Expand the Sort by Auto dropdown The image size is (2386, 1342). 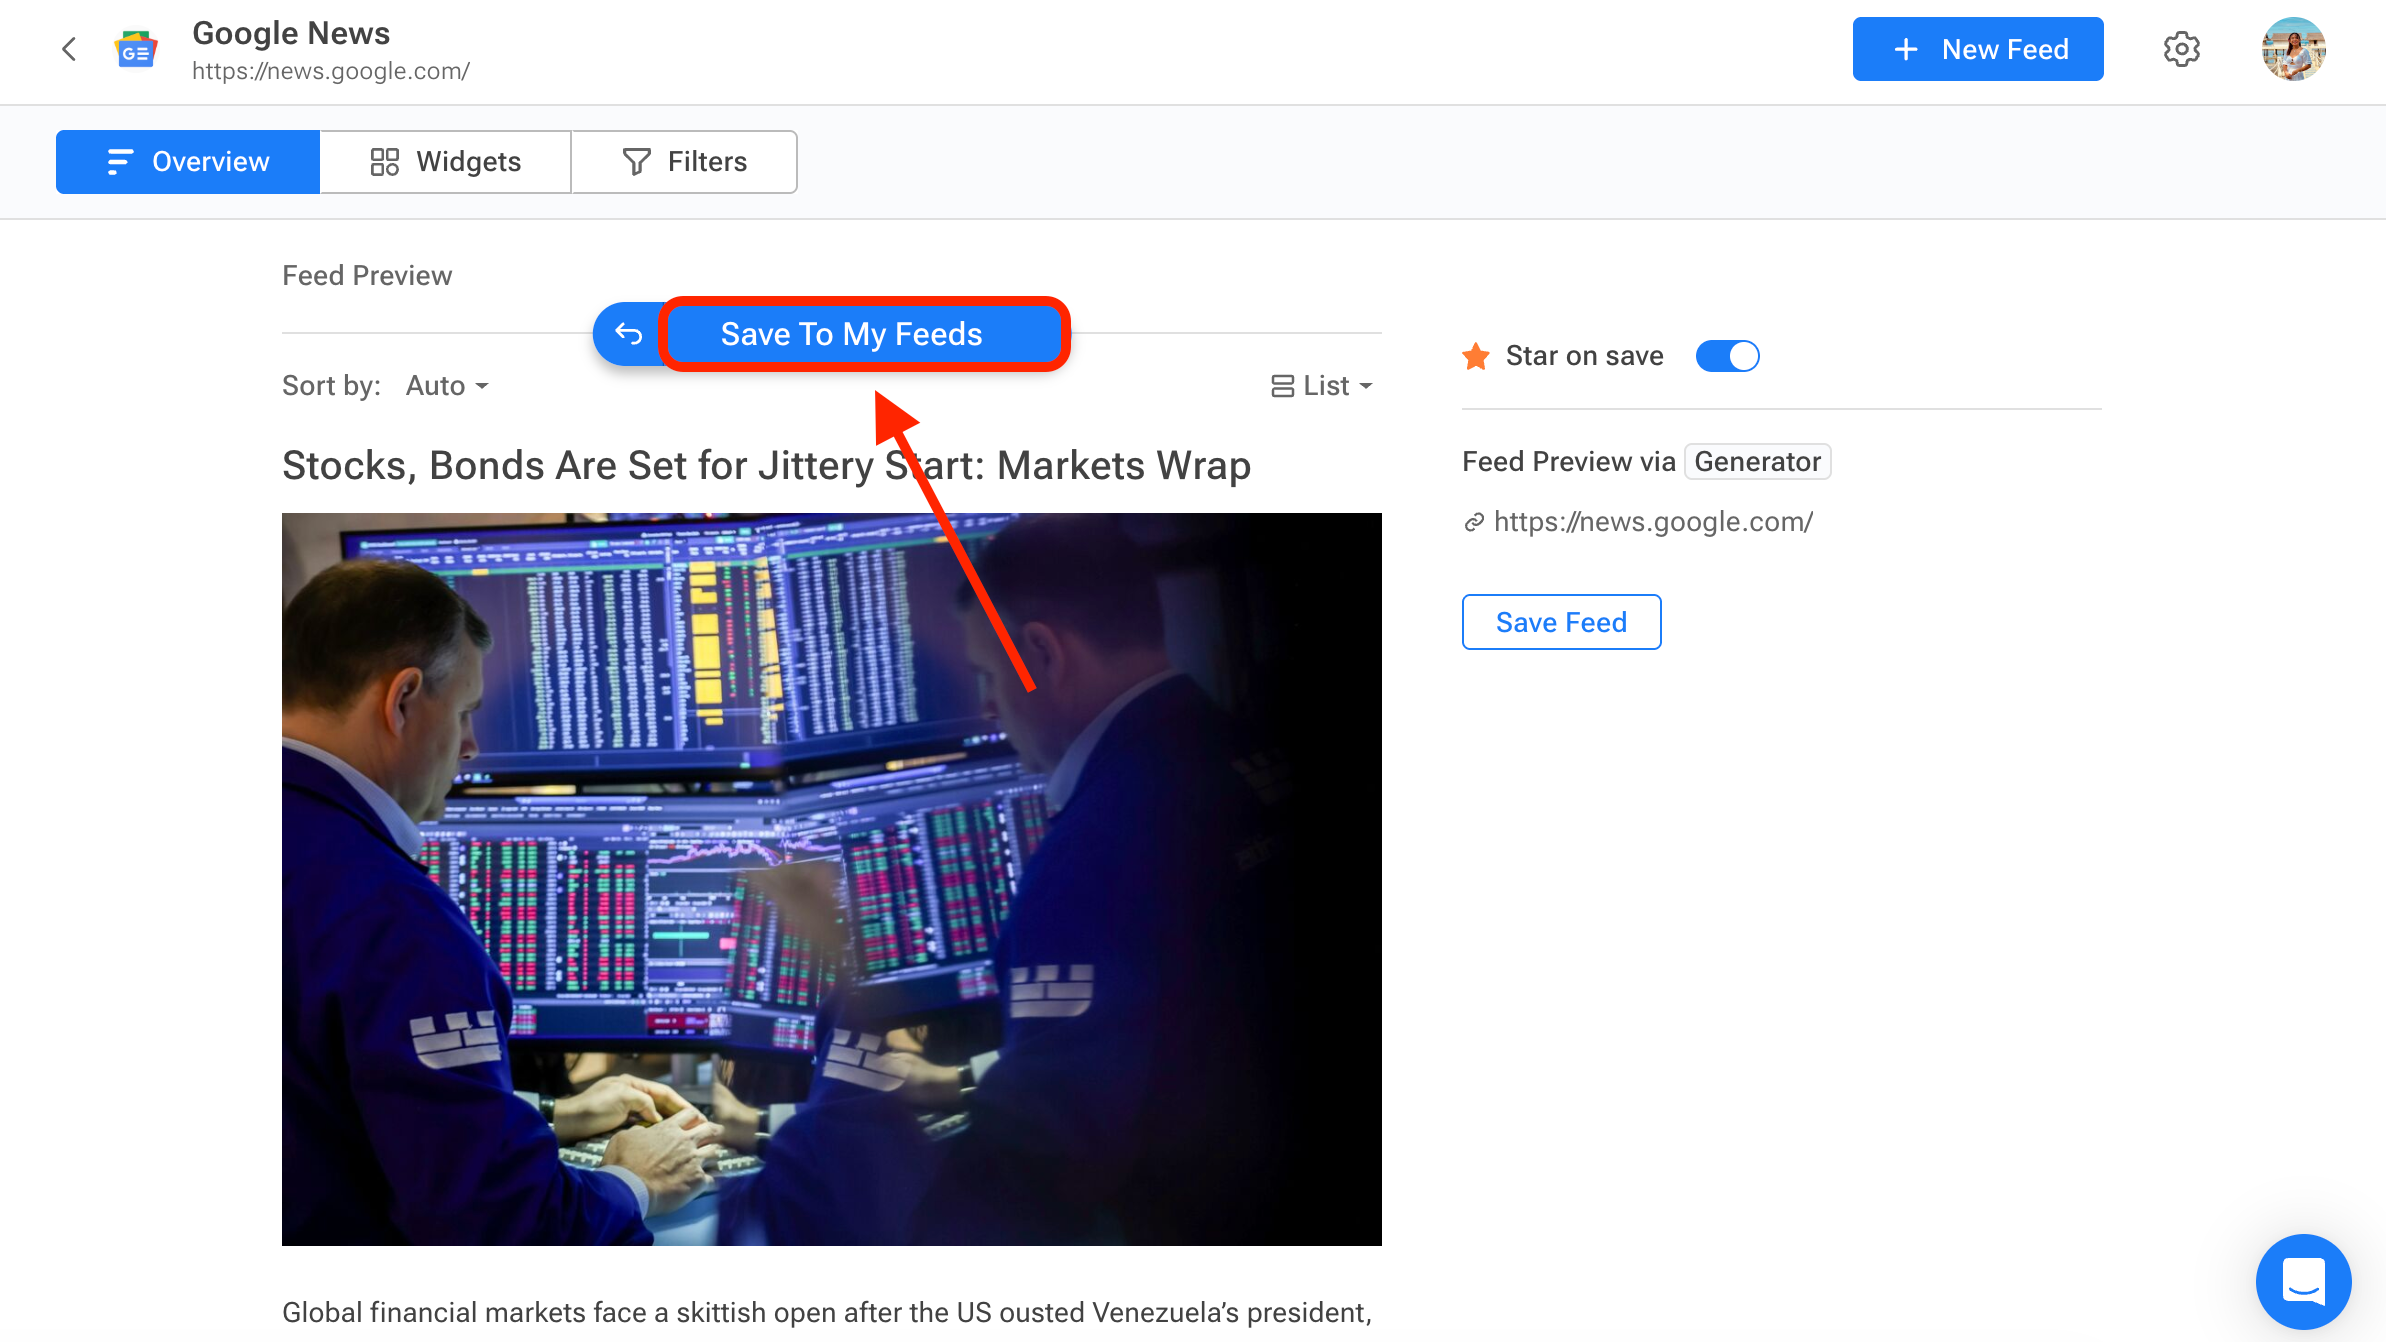point(447,386)
